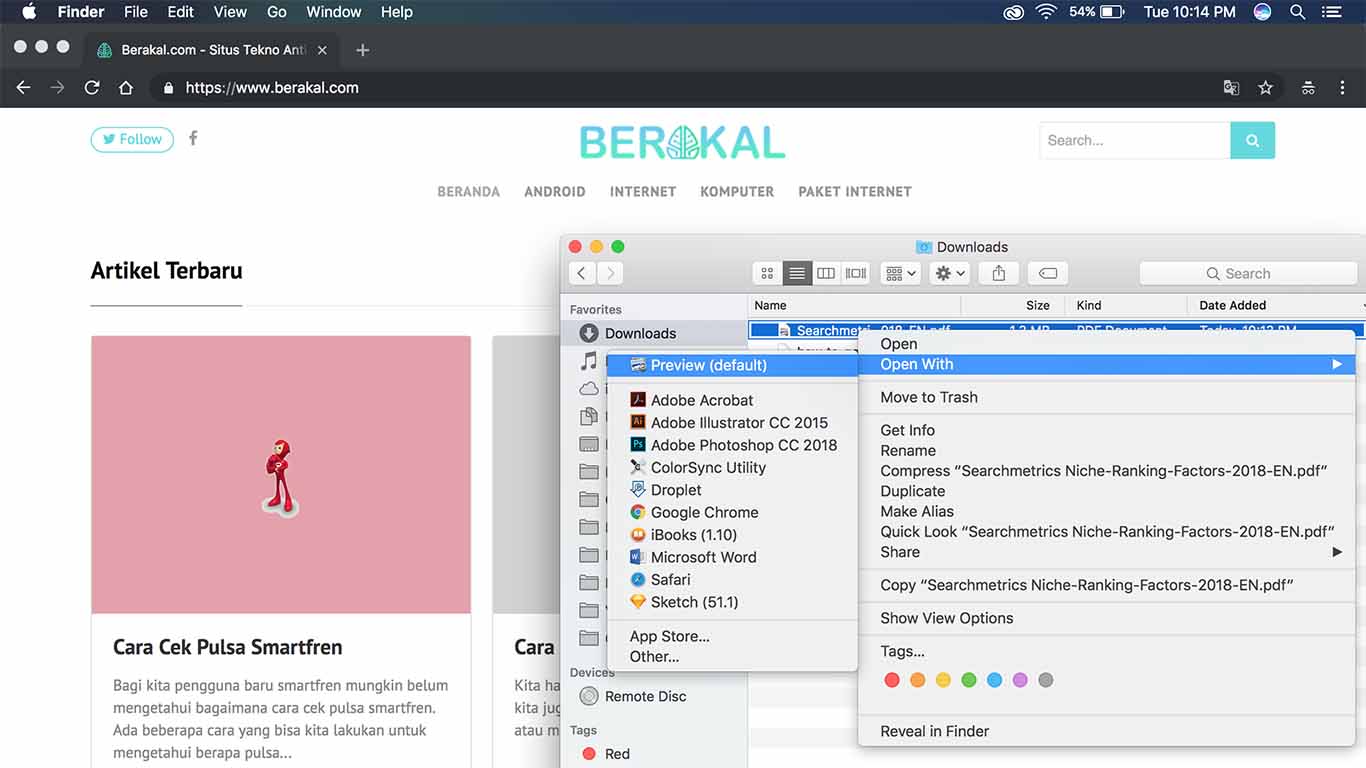The image size is (1366, 768).
Task: Choose Adobe Photoshop CC 2018
Action: click(733, 445)
